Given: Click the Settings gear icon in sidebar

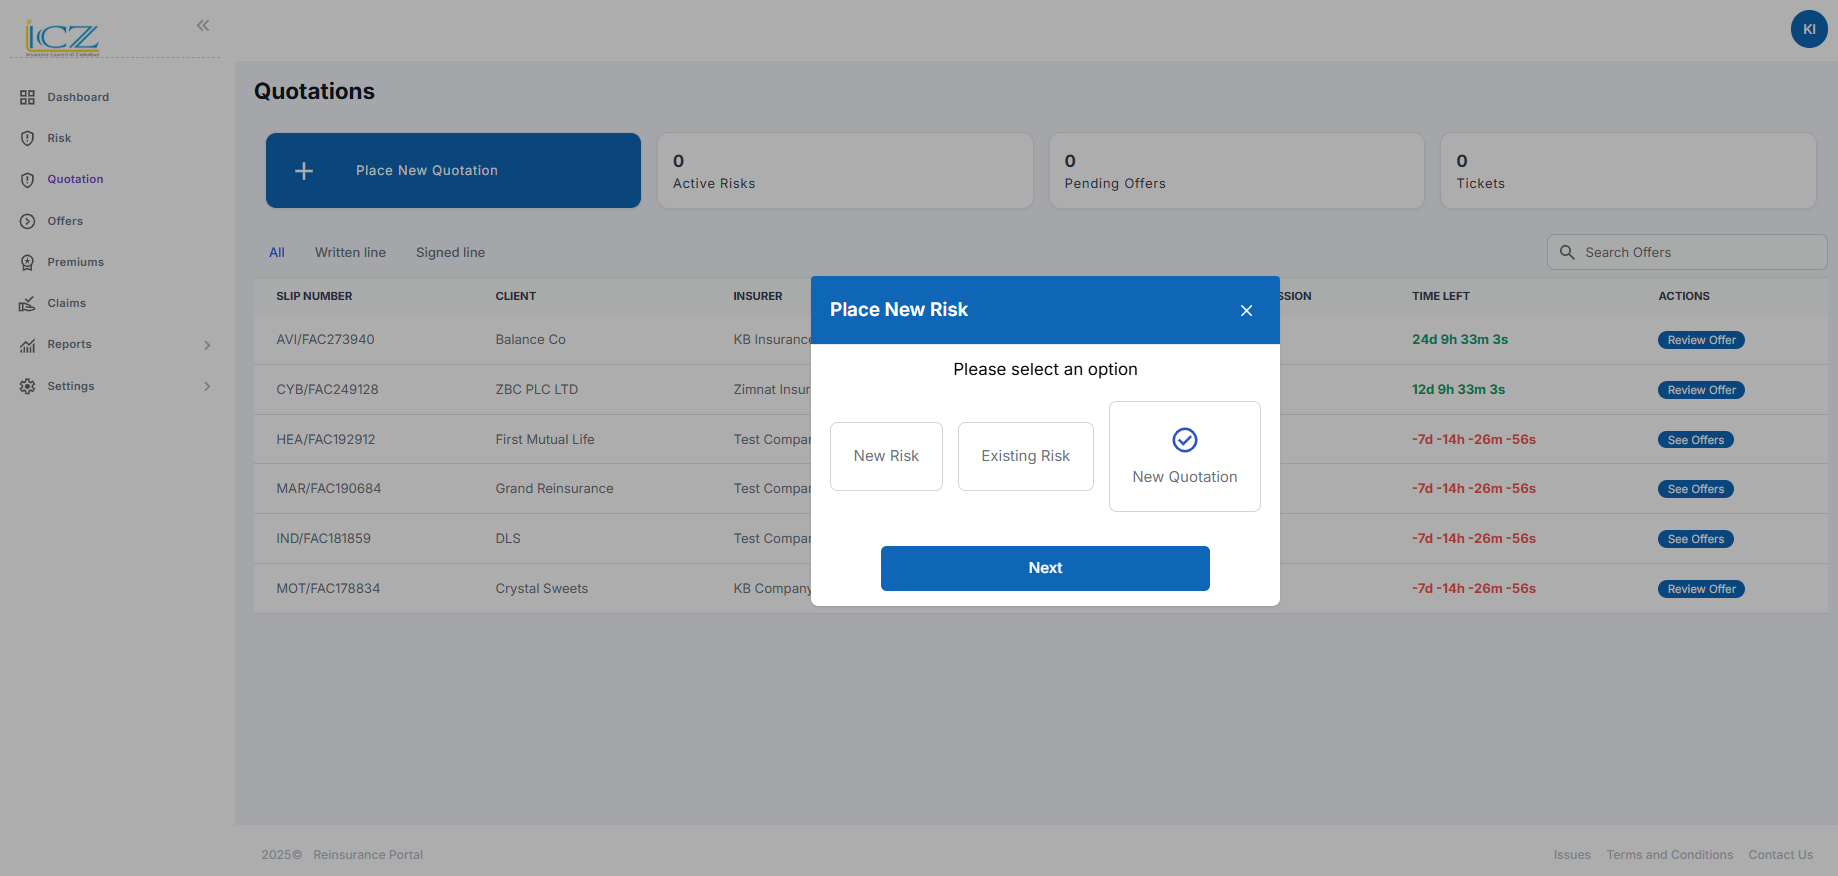Looking at the screenshot, I should pyautogui.click(x=27, y=386).
